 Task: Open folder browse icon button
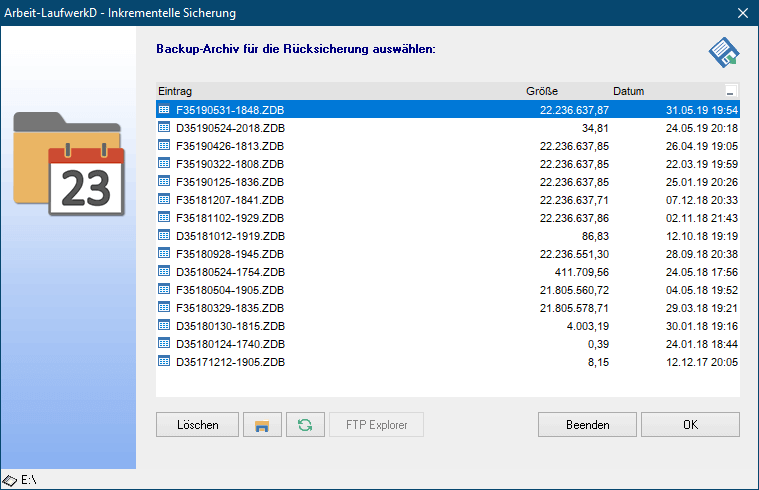pos(262,425)
